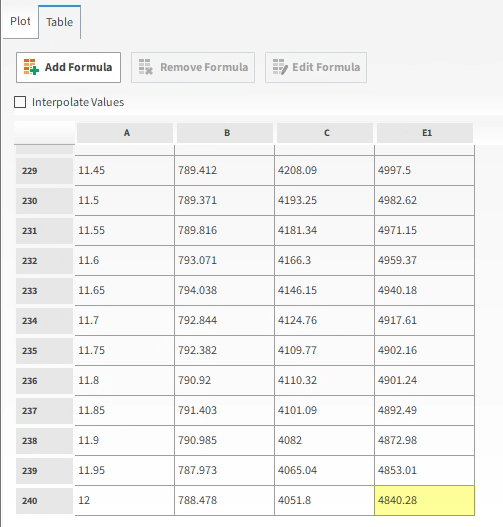This screenshot has height=527, width=503.
Task: Click the Remove Formula icon
Action: (146, 67)
